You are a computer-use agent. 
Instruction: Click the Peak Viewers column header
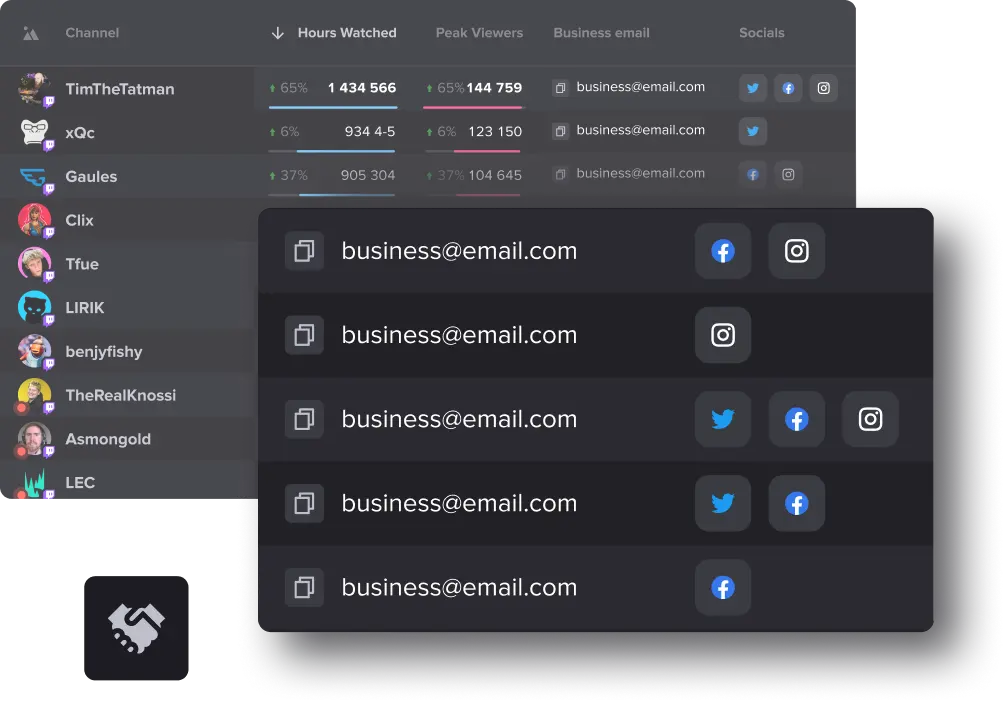point(479,33)
